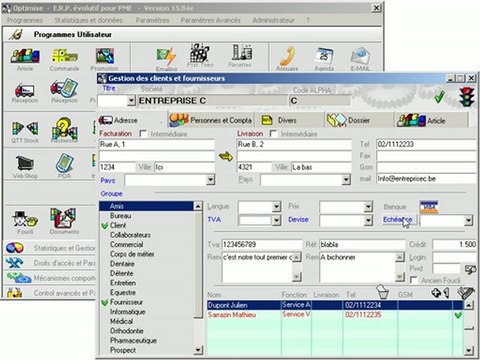Image resolution: width=480 pixels, height=360 pixels.
Task: Open Statistiques et Gestion section
Action: coord(50,248)
